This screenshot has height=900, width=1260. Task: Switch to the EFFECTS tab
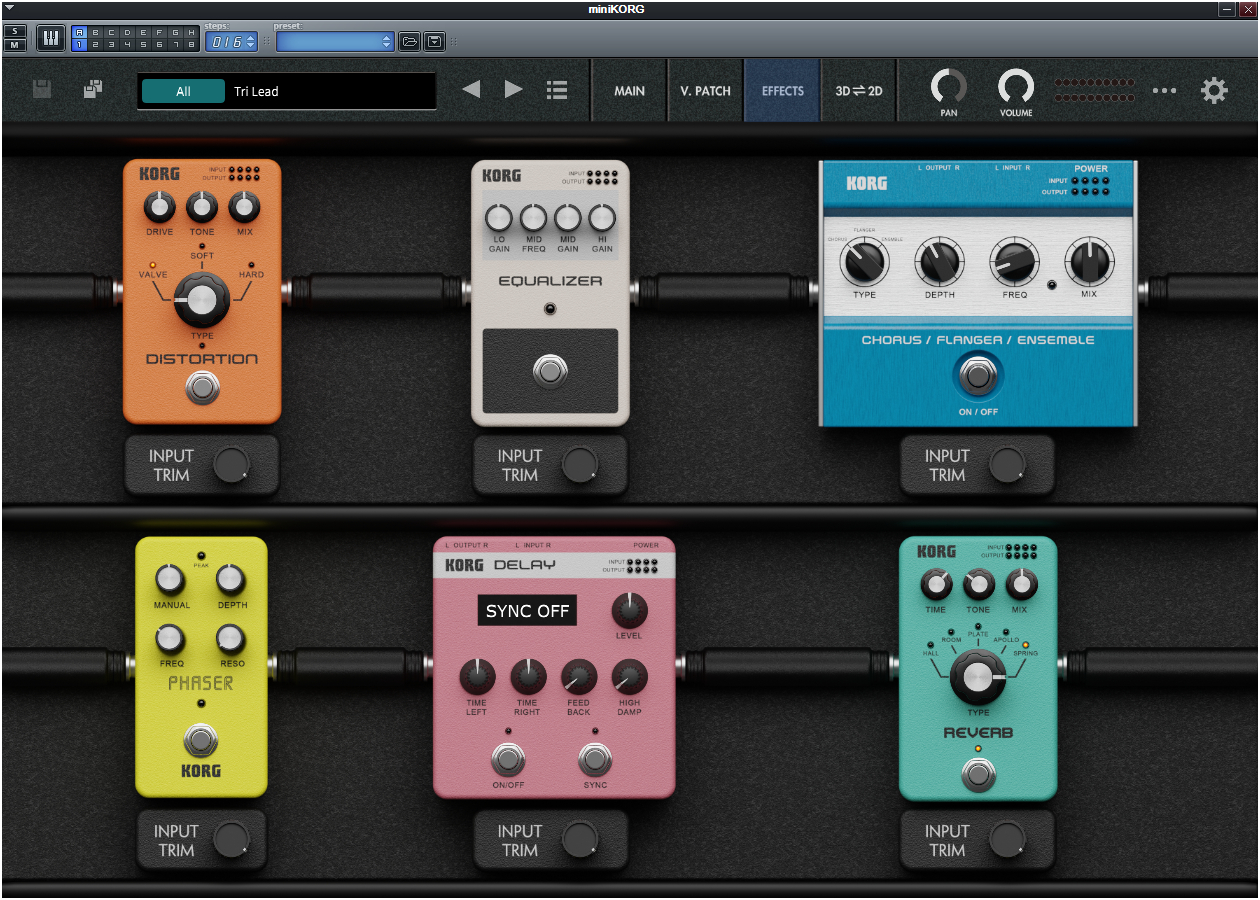[782, 91]
